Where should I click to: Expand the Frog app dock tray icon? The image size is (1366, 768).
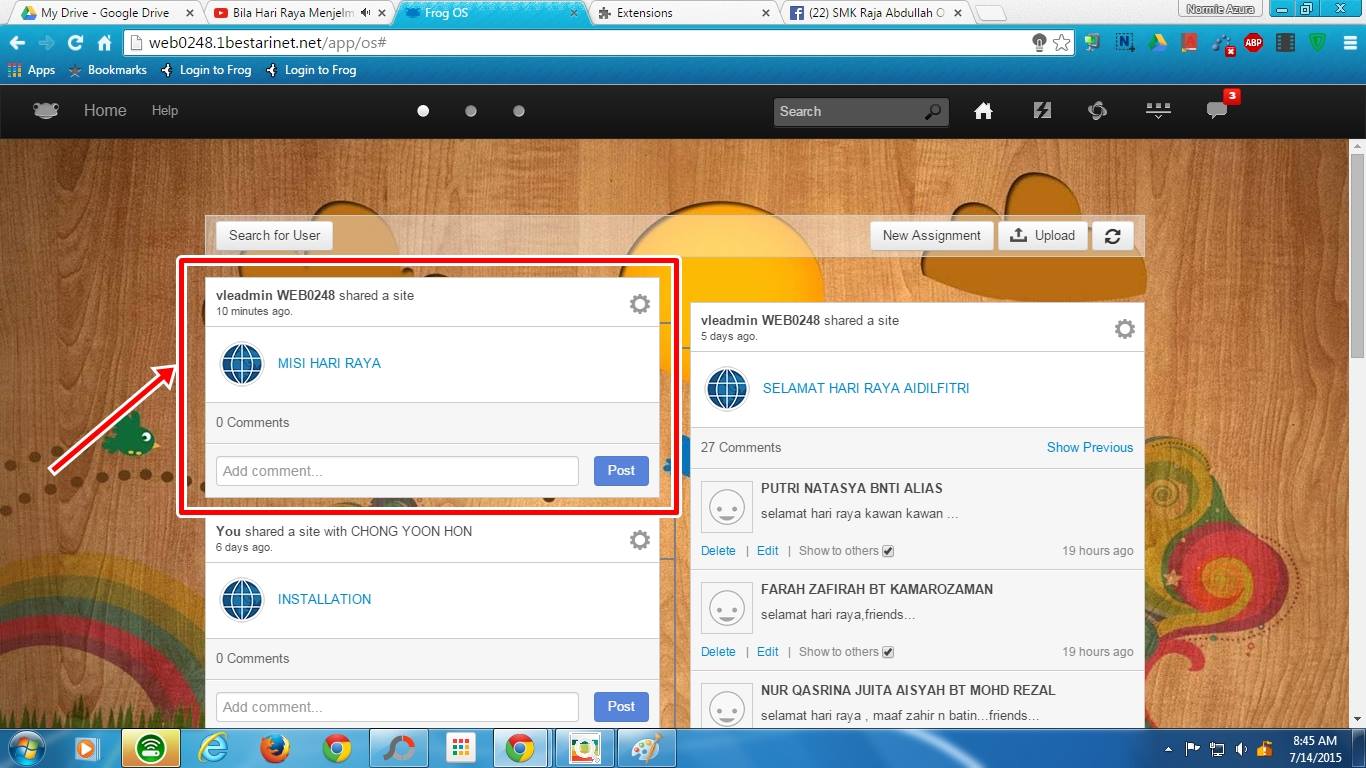coord(1158,111)
